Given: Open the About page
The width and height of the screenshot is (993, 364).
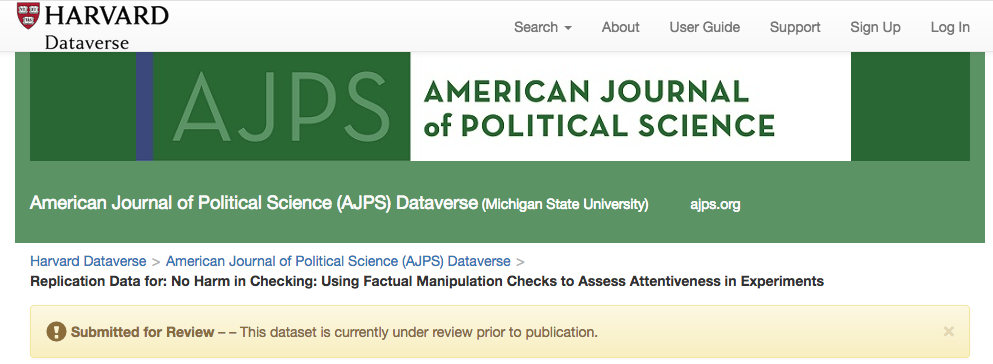Looking at the screenshot, I should (x=621, y=27).
